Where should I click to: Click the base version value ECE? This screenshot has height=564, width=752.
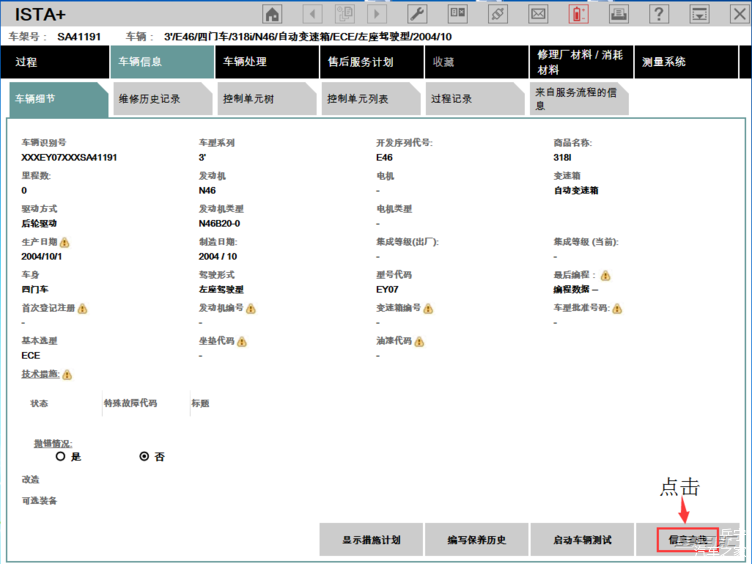[x=31, y=355]
